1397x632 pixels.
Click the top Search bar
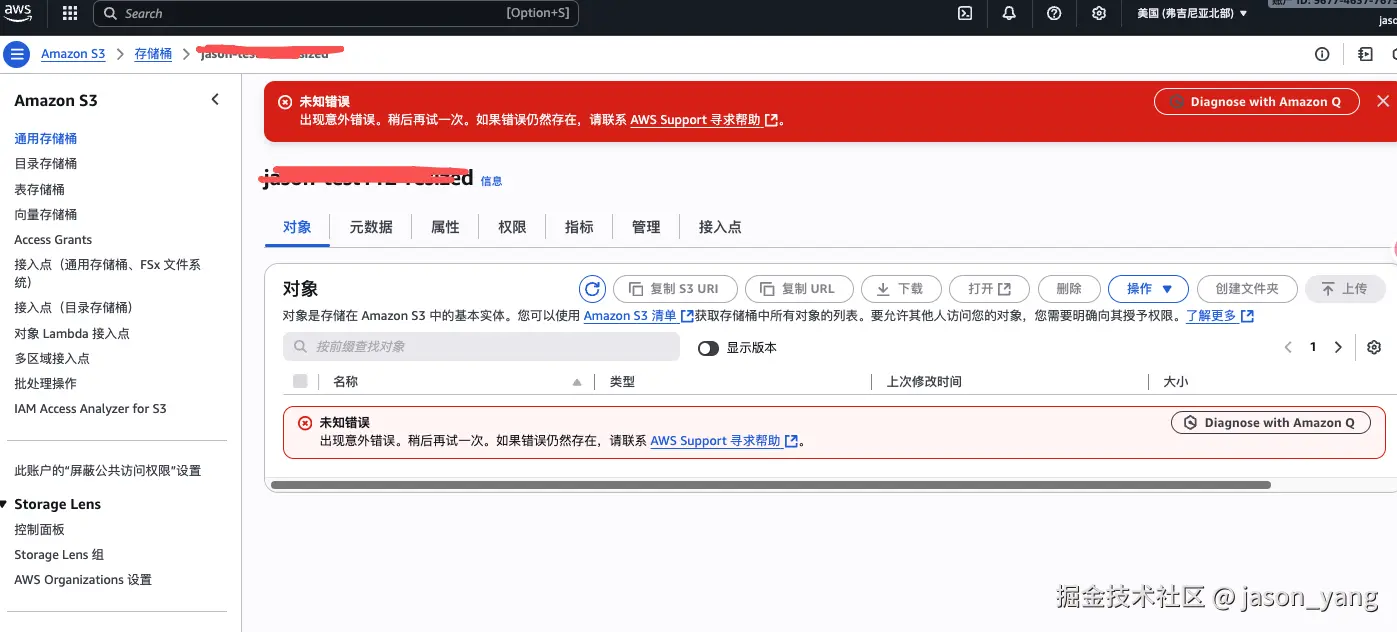(x=336, y=14)
